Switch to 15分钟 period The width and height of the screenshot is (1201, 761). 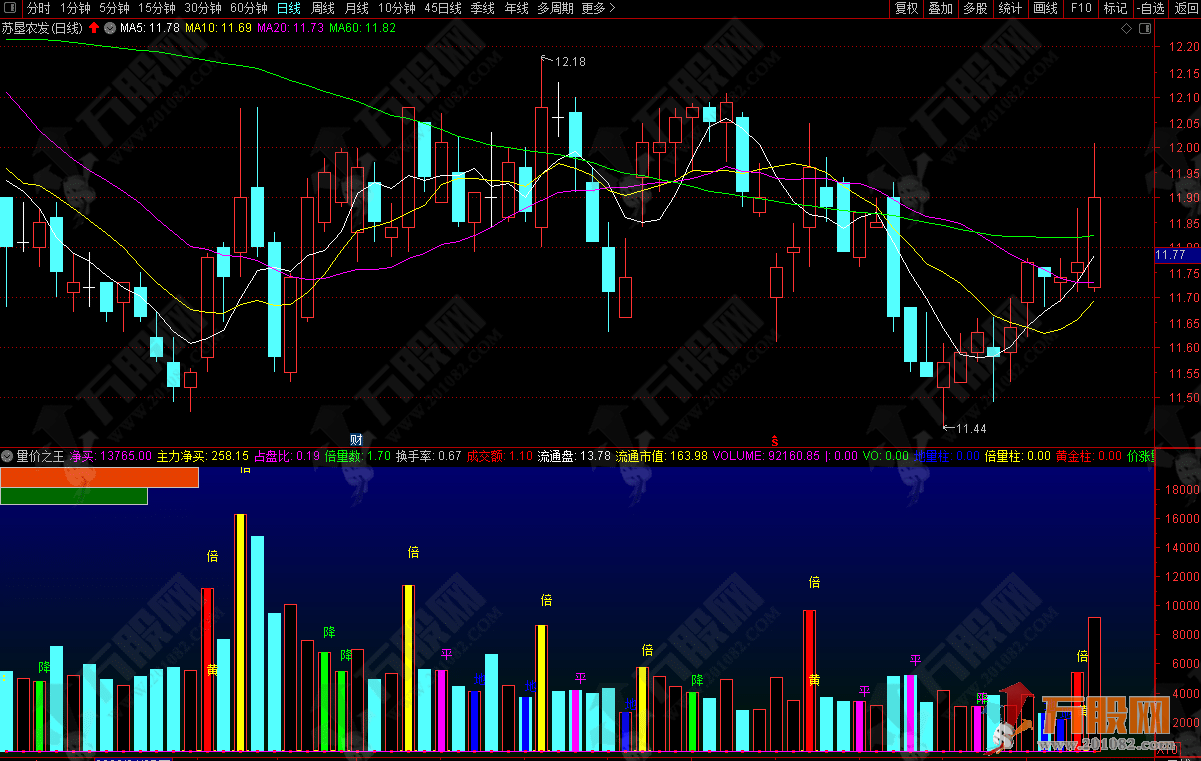(x=157, y=8)
